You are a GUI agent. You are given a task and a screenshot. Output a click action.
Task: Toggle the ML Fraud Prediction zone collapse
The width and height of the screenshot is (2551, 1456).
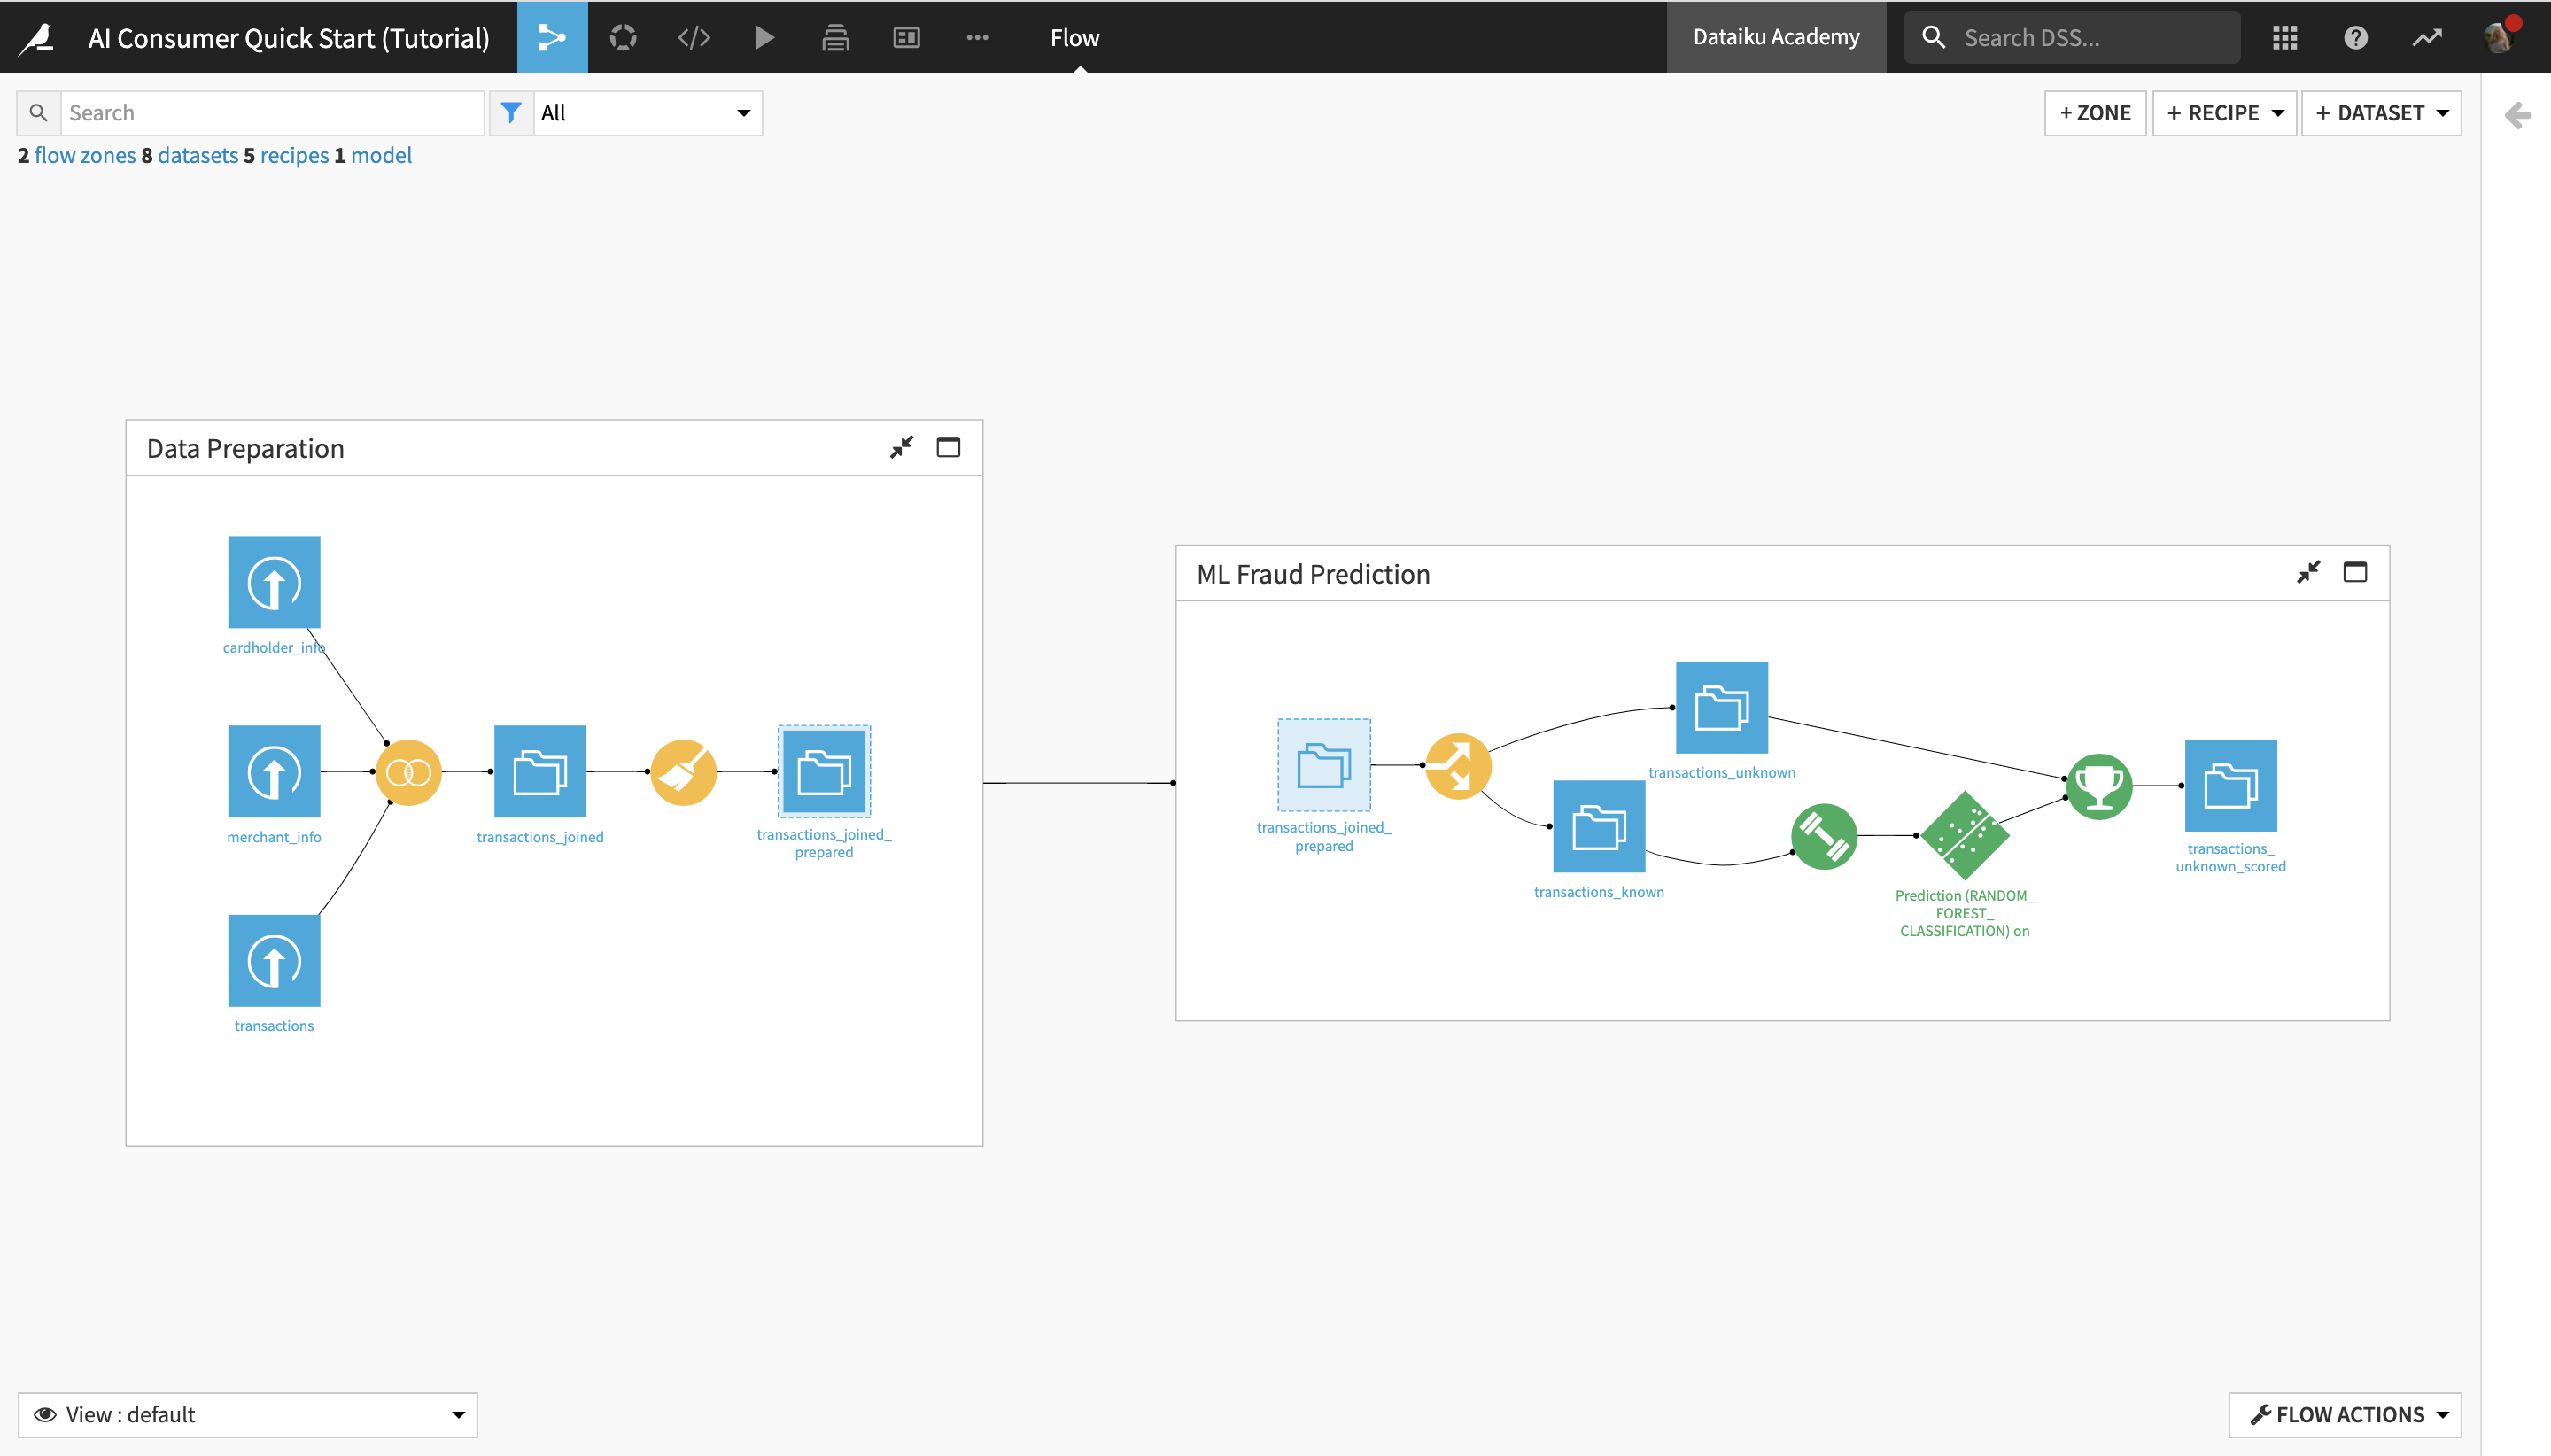point(2309,571)
